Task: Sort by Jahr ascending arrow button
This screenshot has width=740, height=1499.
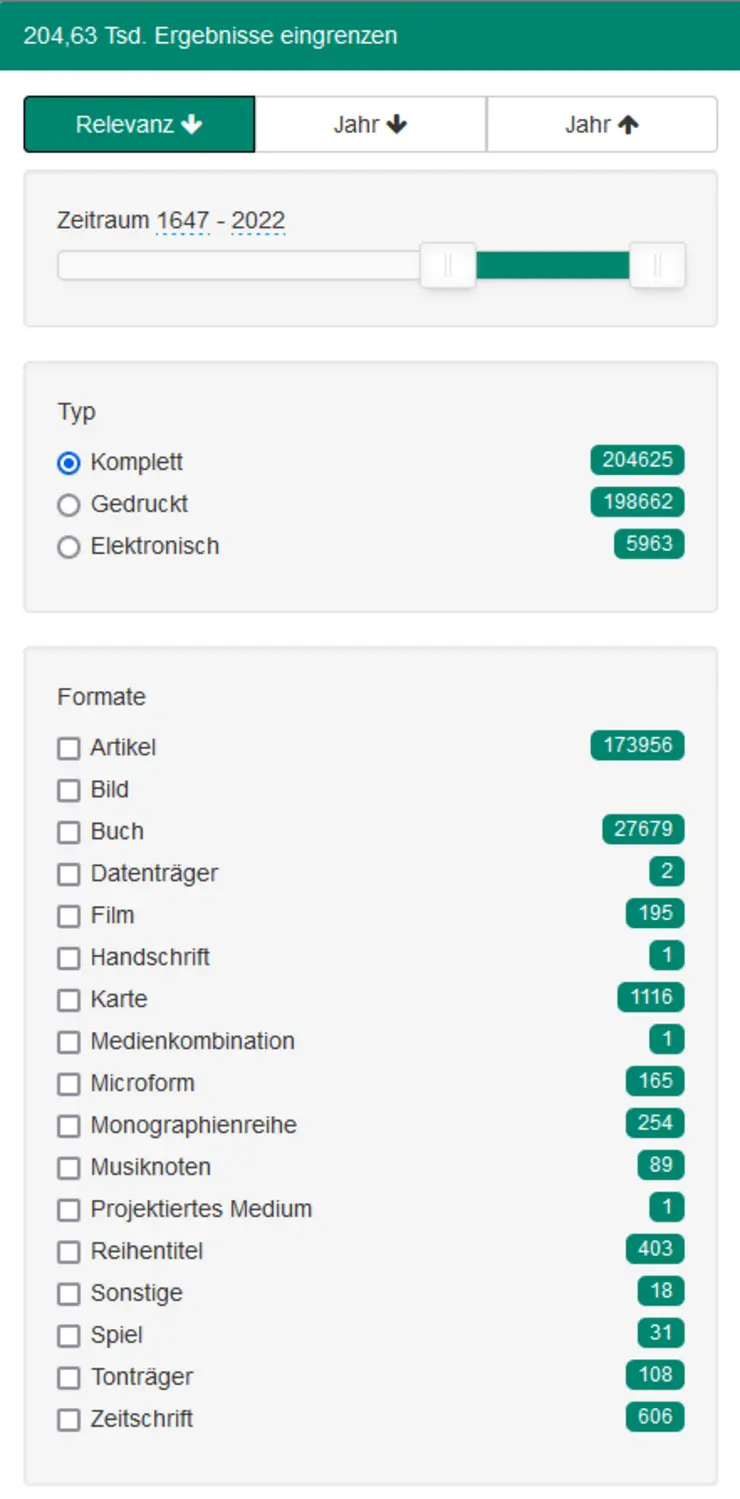Action: click(x=601, y=125)
